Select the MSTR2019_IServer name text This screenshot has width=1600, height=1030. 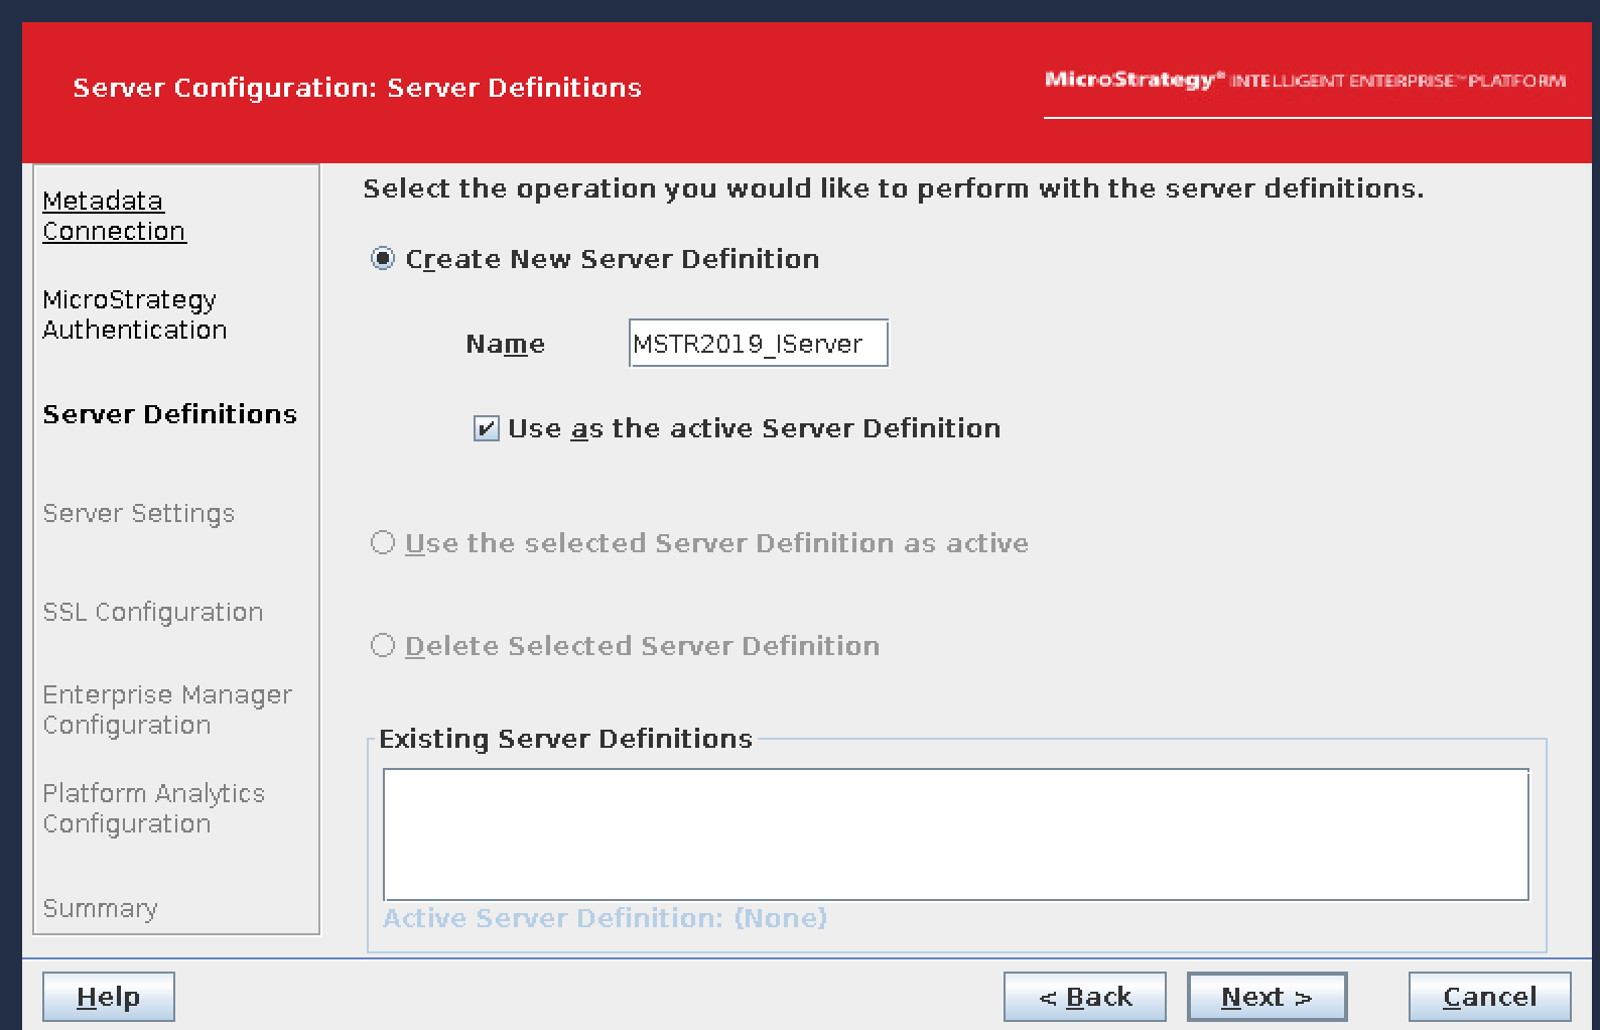point(745,343)
